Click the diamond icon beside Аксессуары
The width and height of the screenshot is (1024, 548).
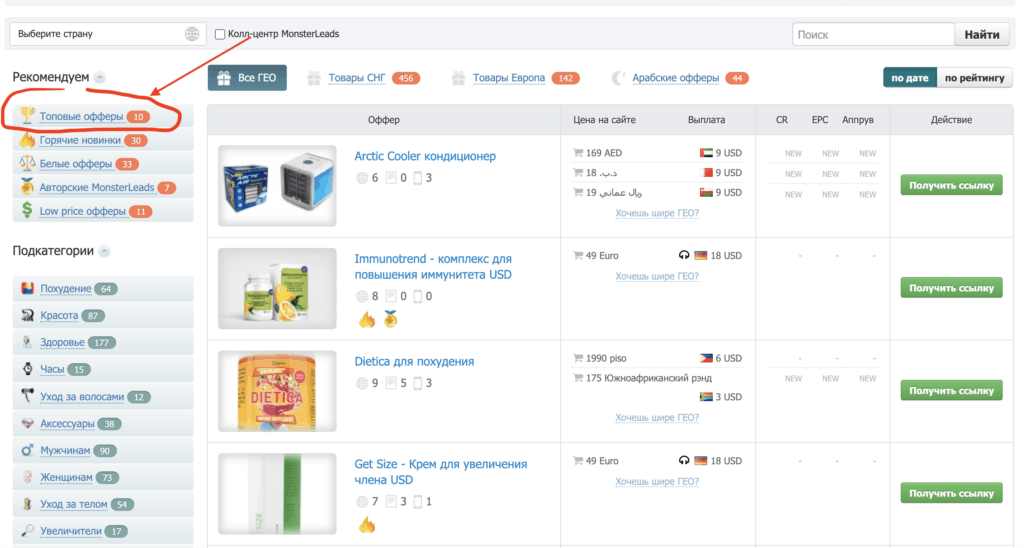[27, 423]
